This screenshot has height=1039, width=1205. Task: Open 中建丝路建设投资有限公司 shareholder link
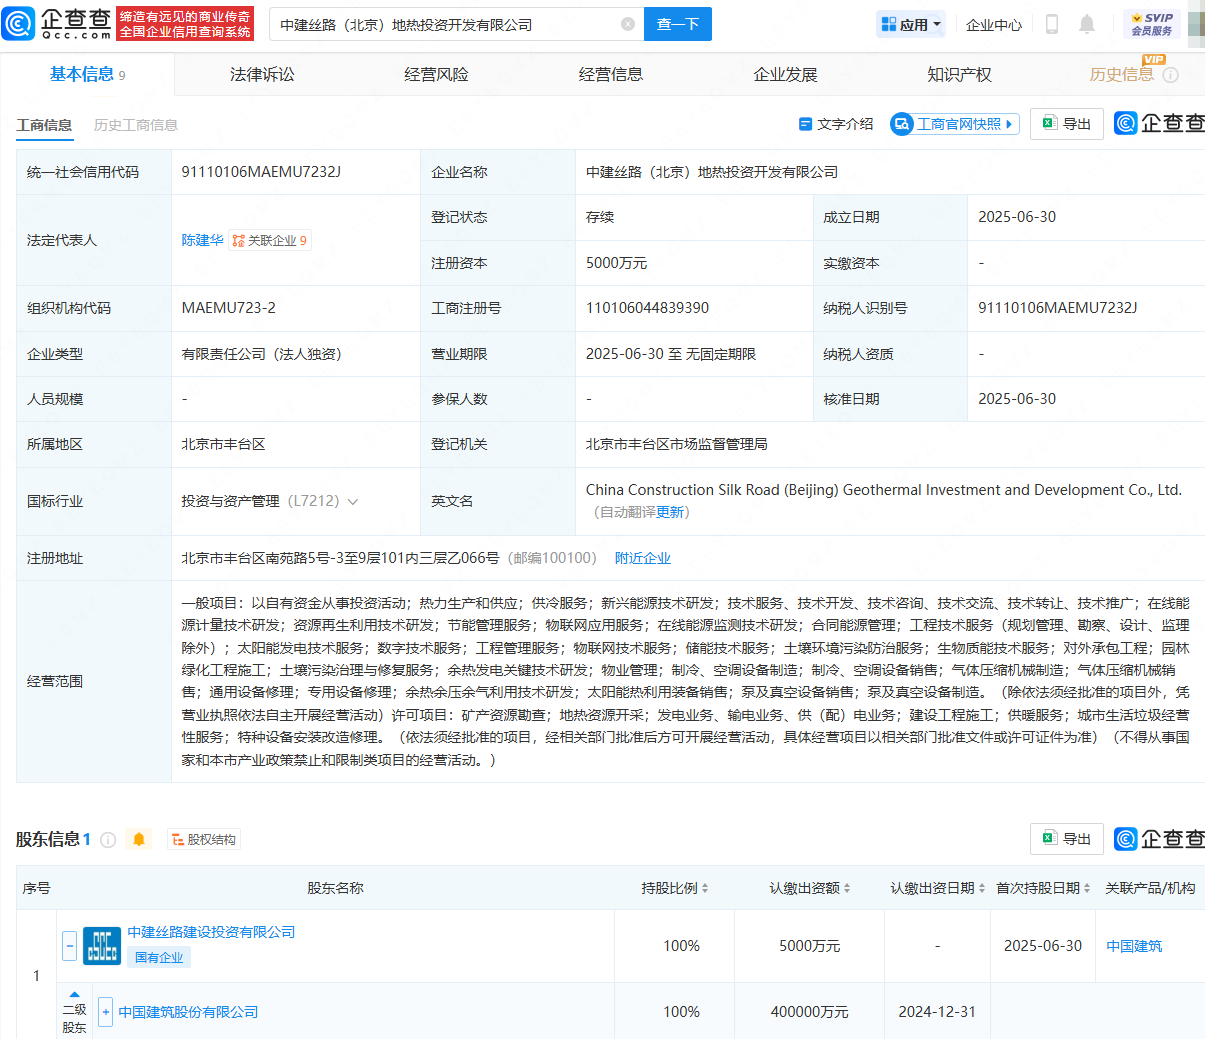[x=211, y=932]
